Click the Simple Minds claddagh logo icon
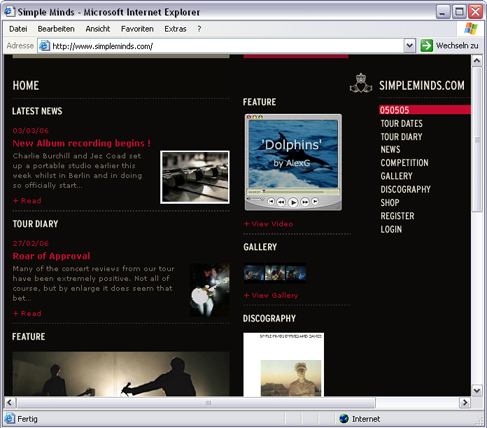 (x=361, y=83)
